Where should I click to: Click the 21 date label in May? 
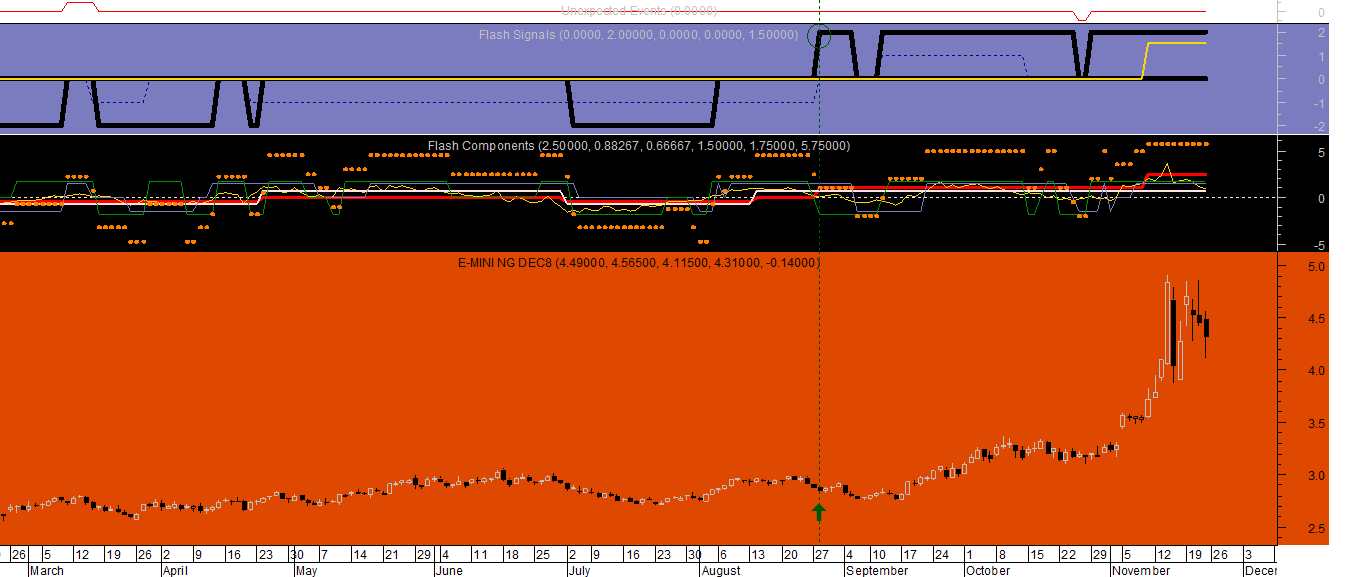click(x=392, y=554)
